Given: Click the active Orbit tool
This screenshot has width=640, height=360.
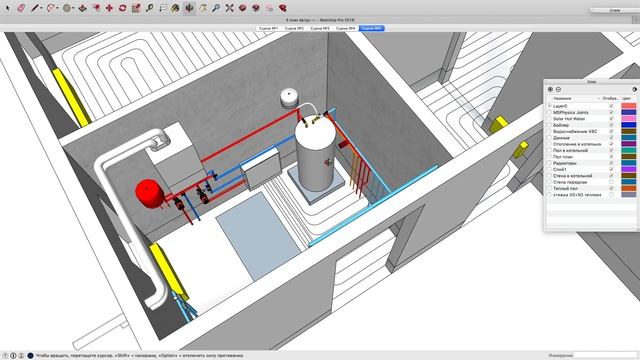Looking at the screenshot, I should pos(189,8).
